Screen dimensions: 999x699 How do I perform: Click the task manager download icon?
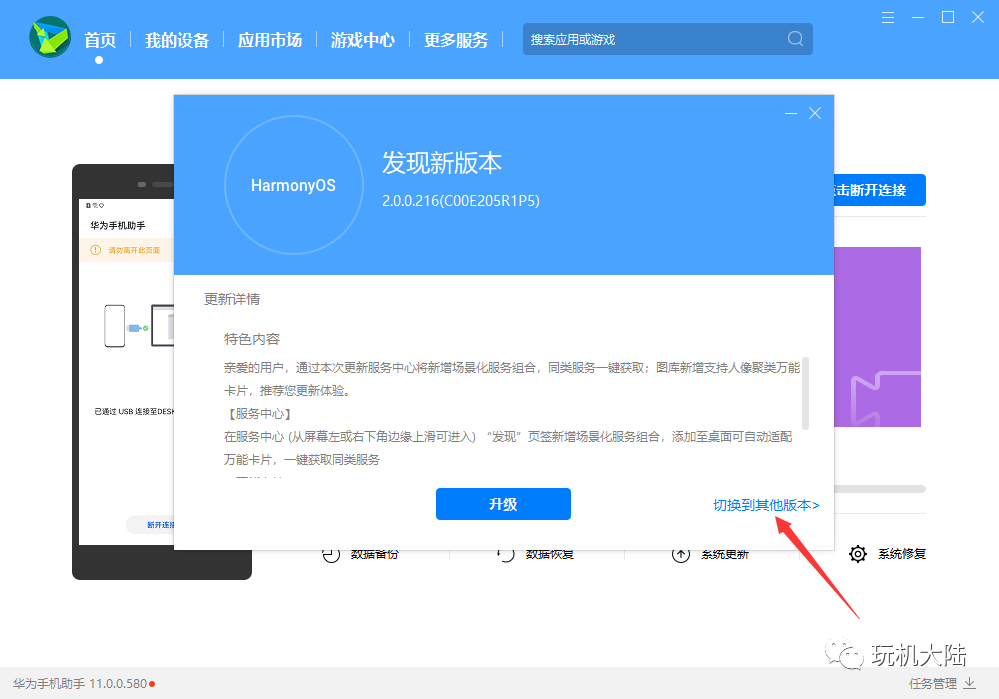coord(969,683)
